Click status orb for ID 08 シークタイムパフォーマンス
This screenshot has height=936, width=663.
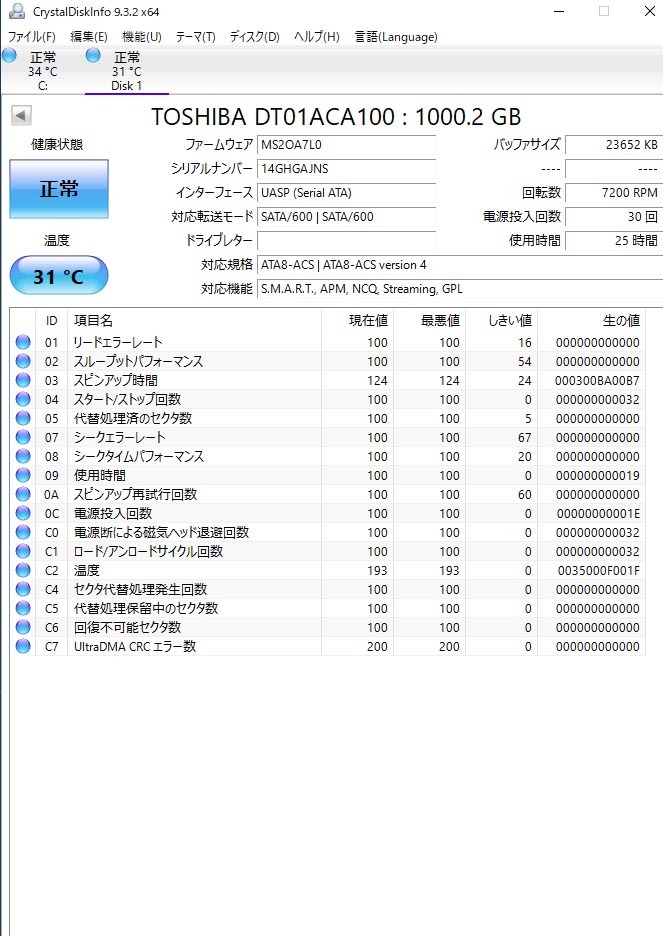point(23,456)
